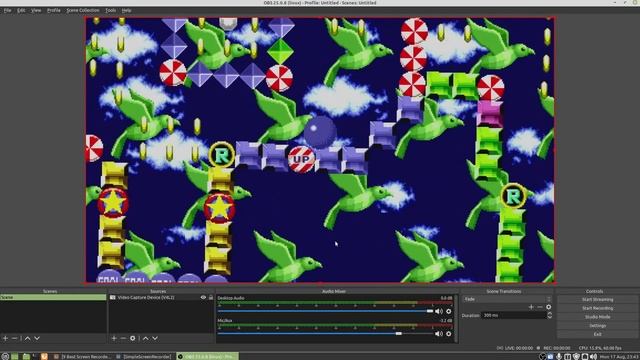
Task: Switch to 9 Best Screen Recorde... taskbar window
Action: (82, 356)
